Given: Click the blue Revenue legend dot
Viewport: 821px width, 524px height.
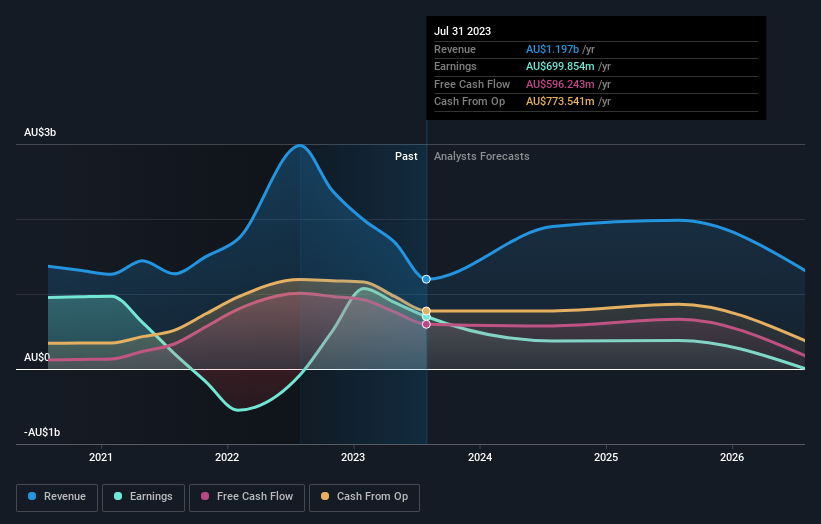Looking at the screenshot, I should tap(32, 496).
